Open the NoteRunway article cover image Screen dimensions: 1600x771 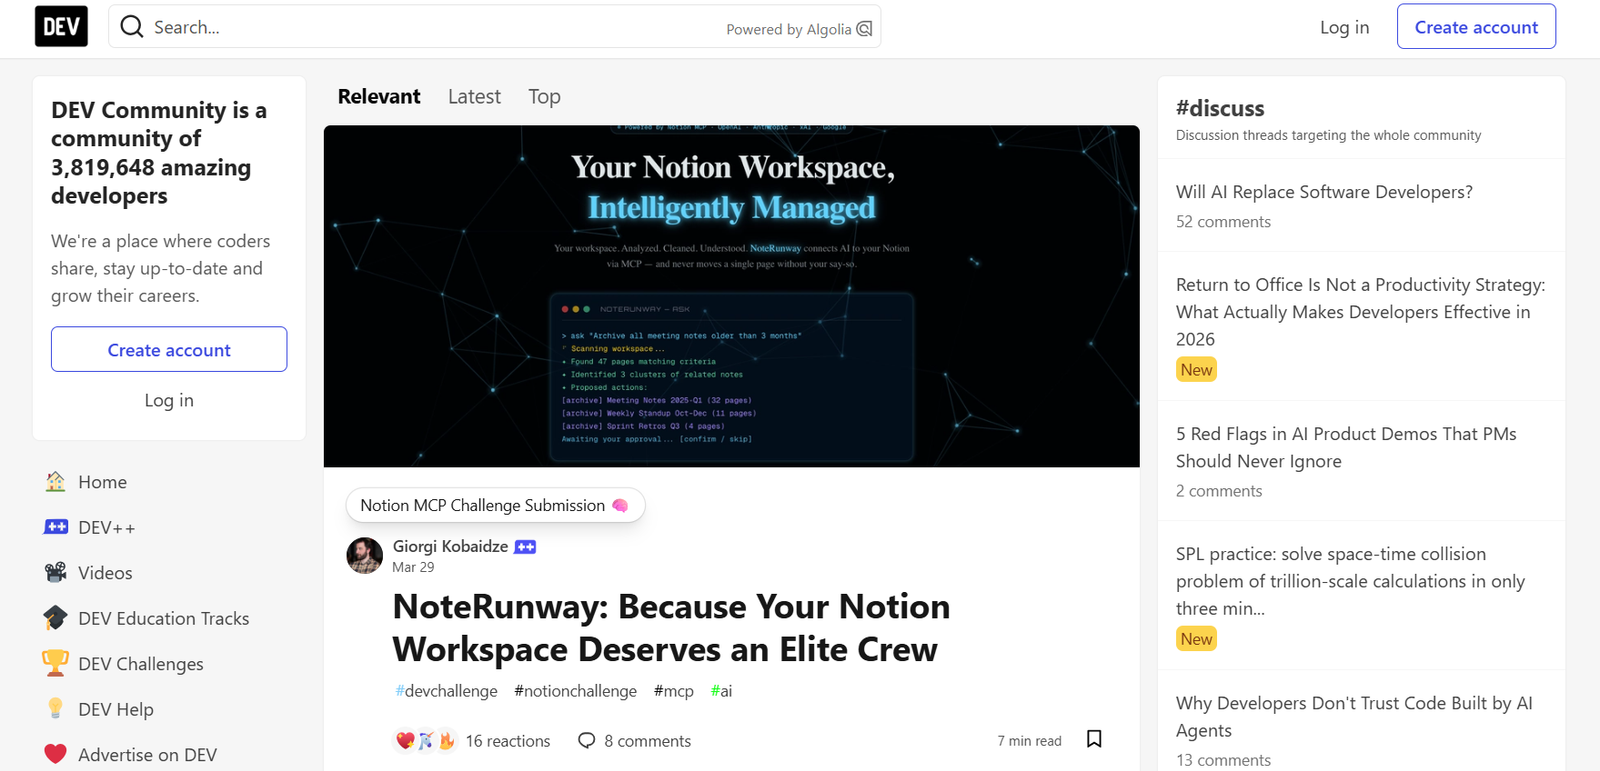[x=731, y=296]
